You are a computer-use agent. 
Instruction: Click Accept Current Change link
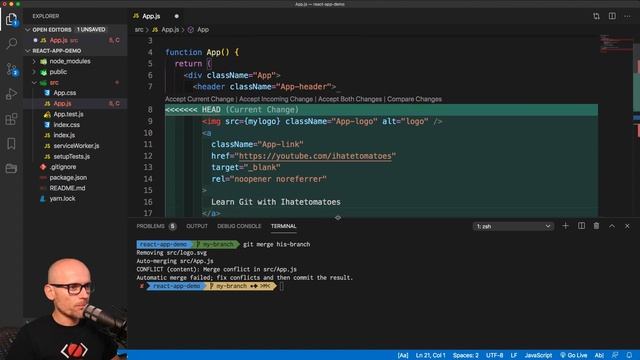pos(200,99)
